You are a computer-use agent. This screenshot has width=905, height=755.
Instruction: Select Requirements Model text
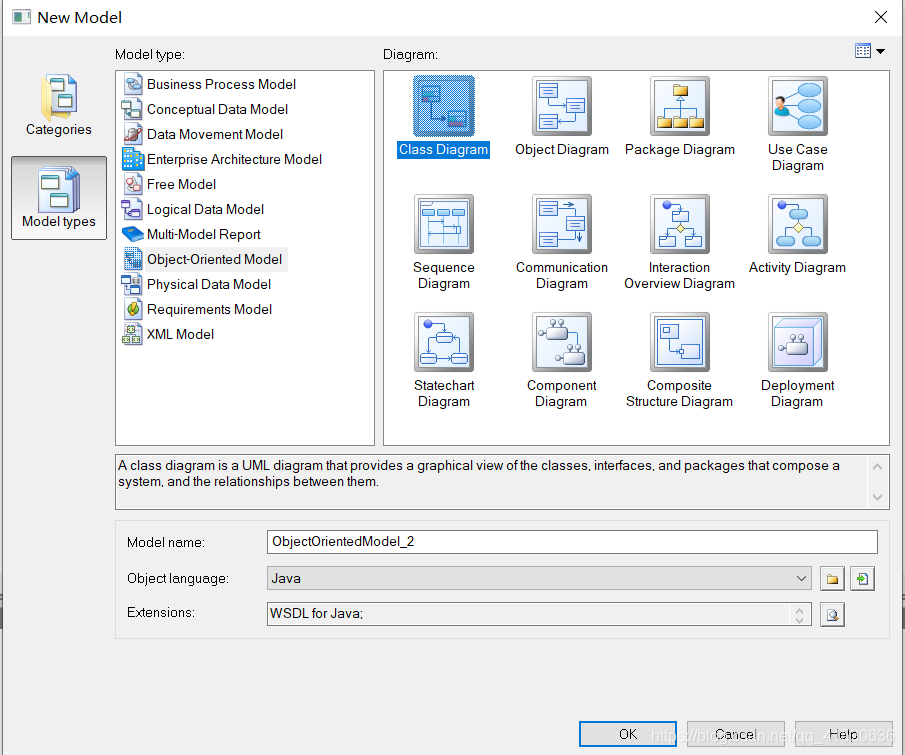(x=210, y=309)
